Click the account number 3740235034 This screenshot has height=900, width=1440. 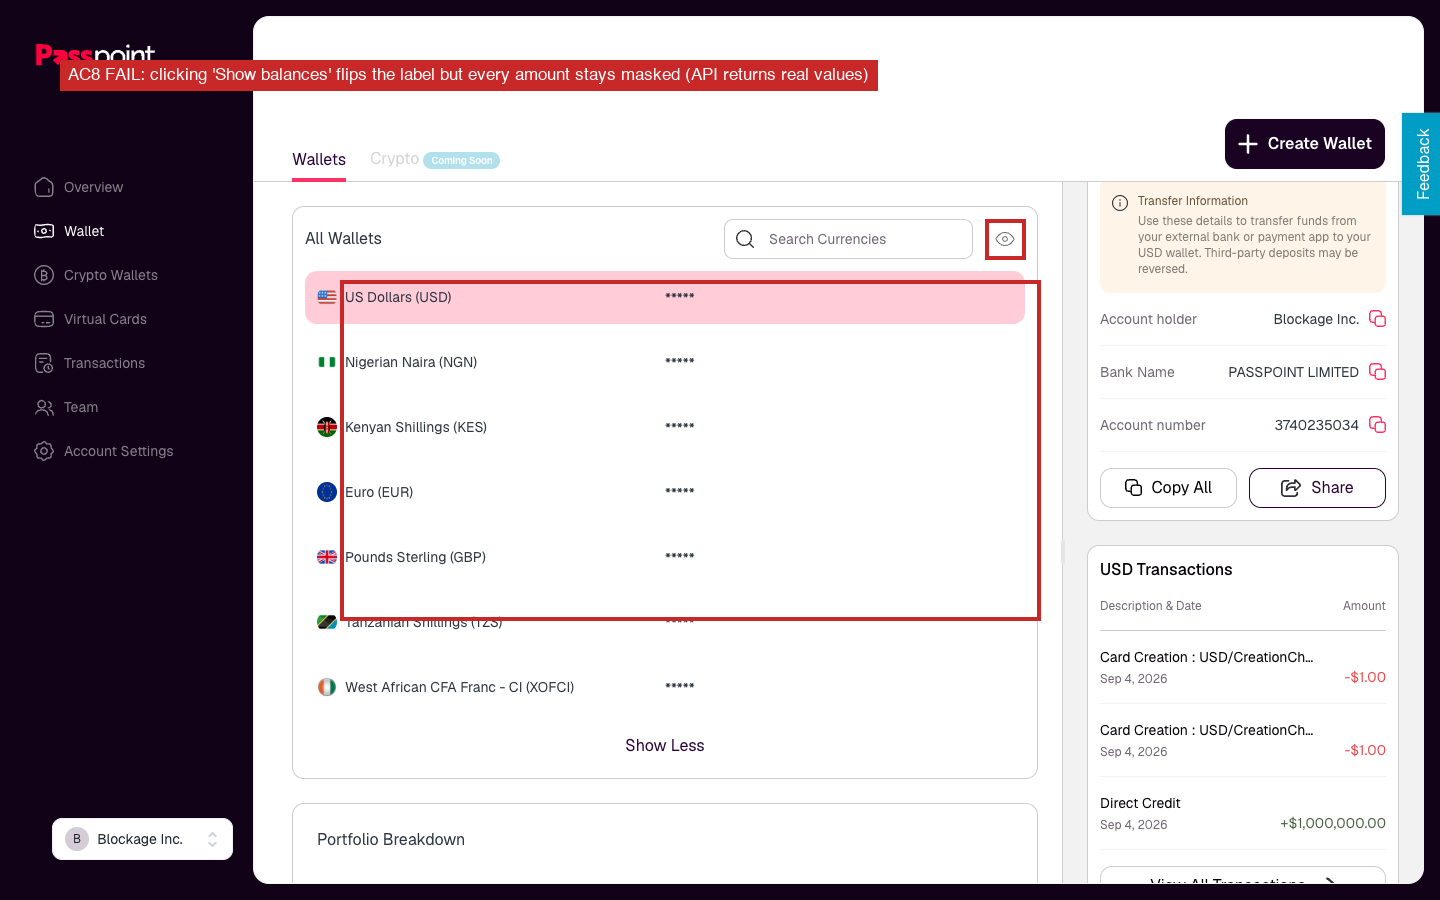click(x=1316, y=425)
